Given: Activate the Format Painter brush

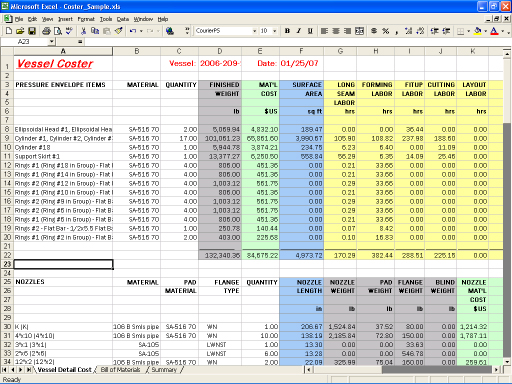Looking at the screenshot, I should (118, 31).
